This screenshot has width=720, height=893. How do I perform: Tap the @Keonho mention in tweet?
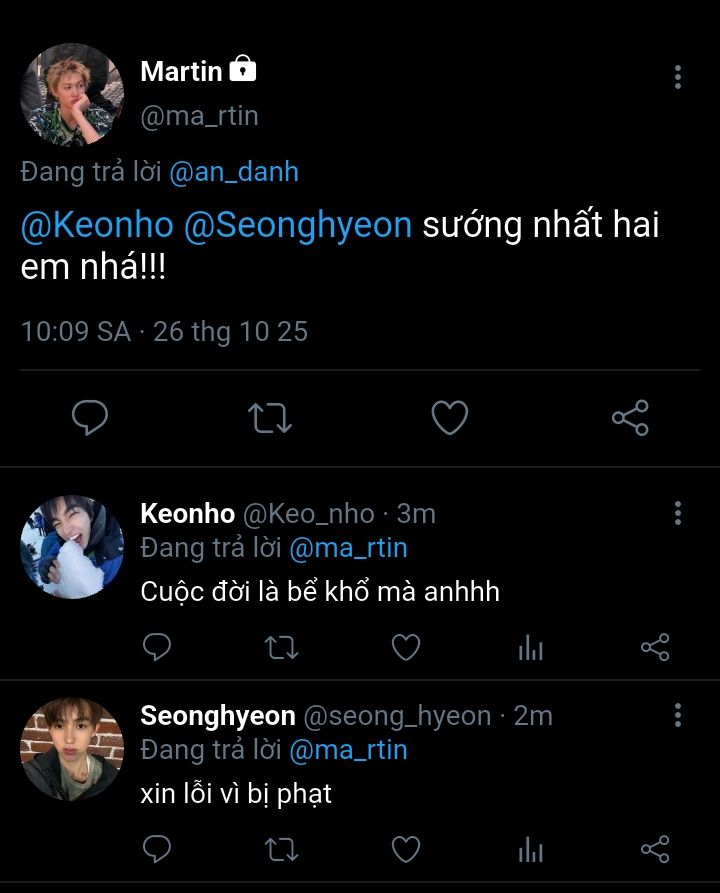click(97, 225)
